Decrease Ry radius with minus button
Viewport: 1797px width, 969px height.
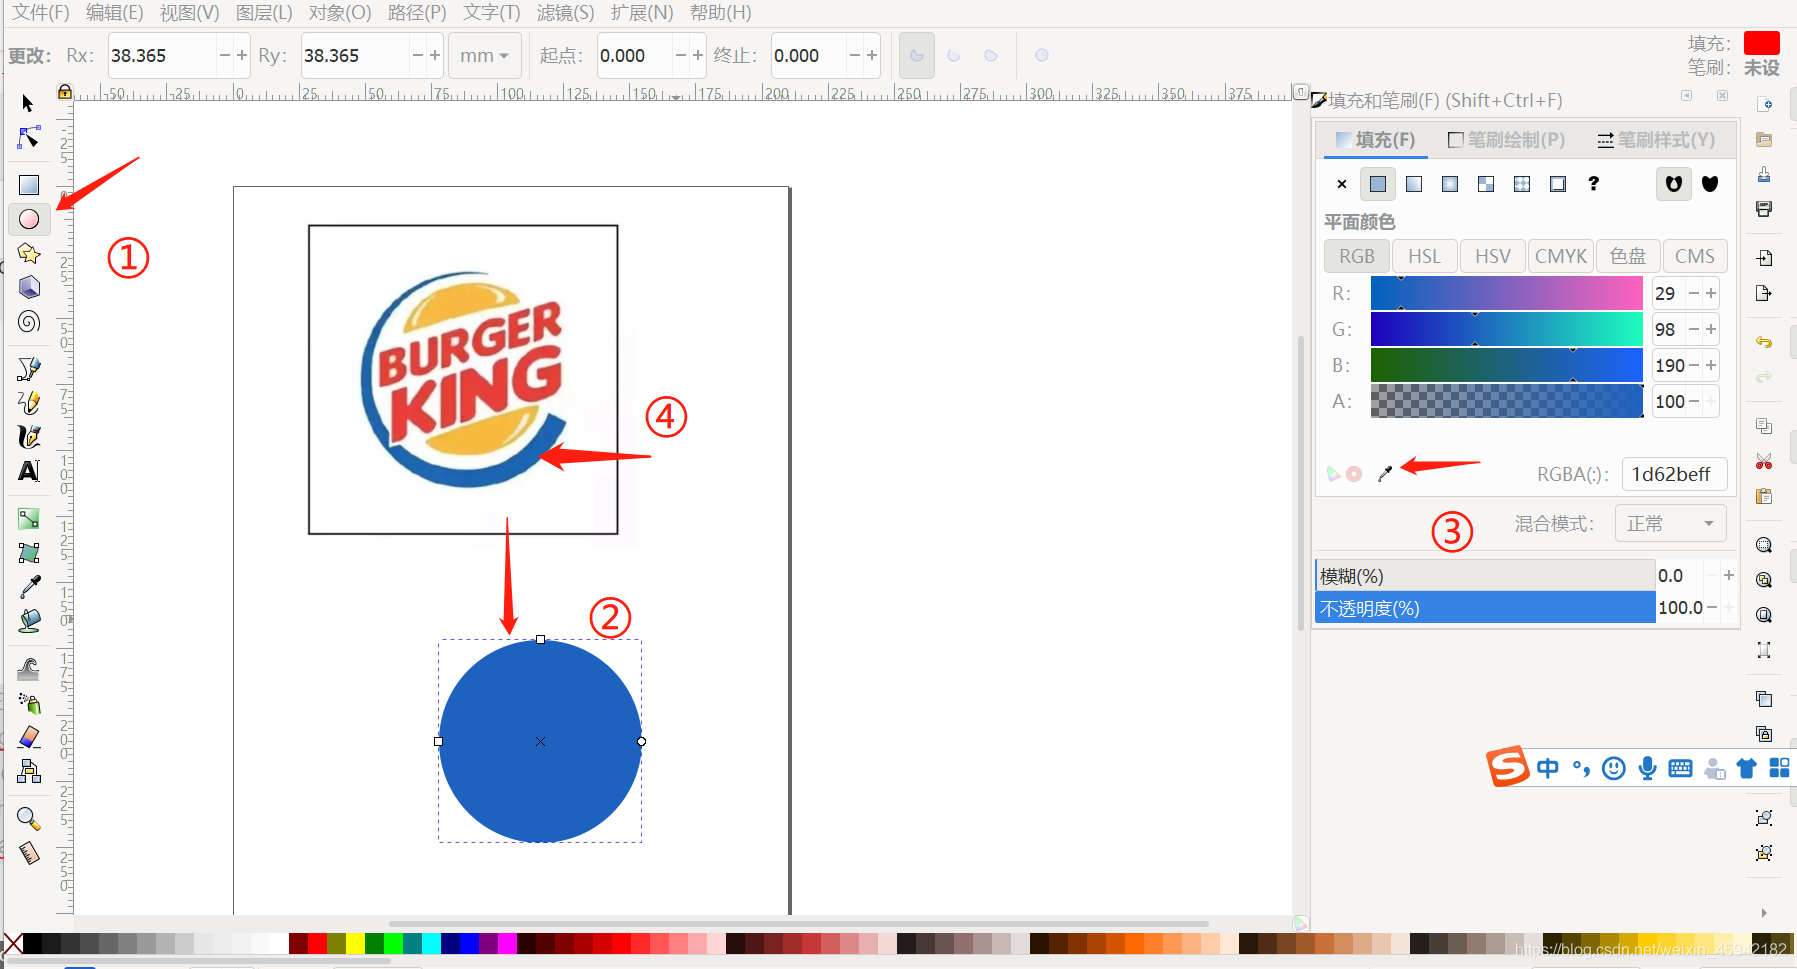click(418, 56)
